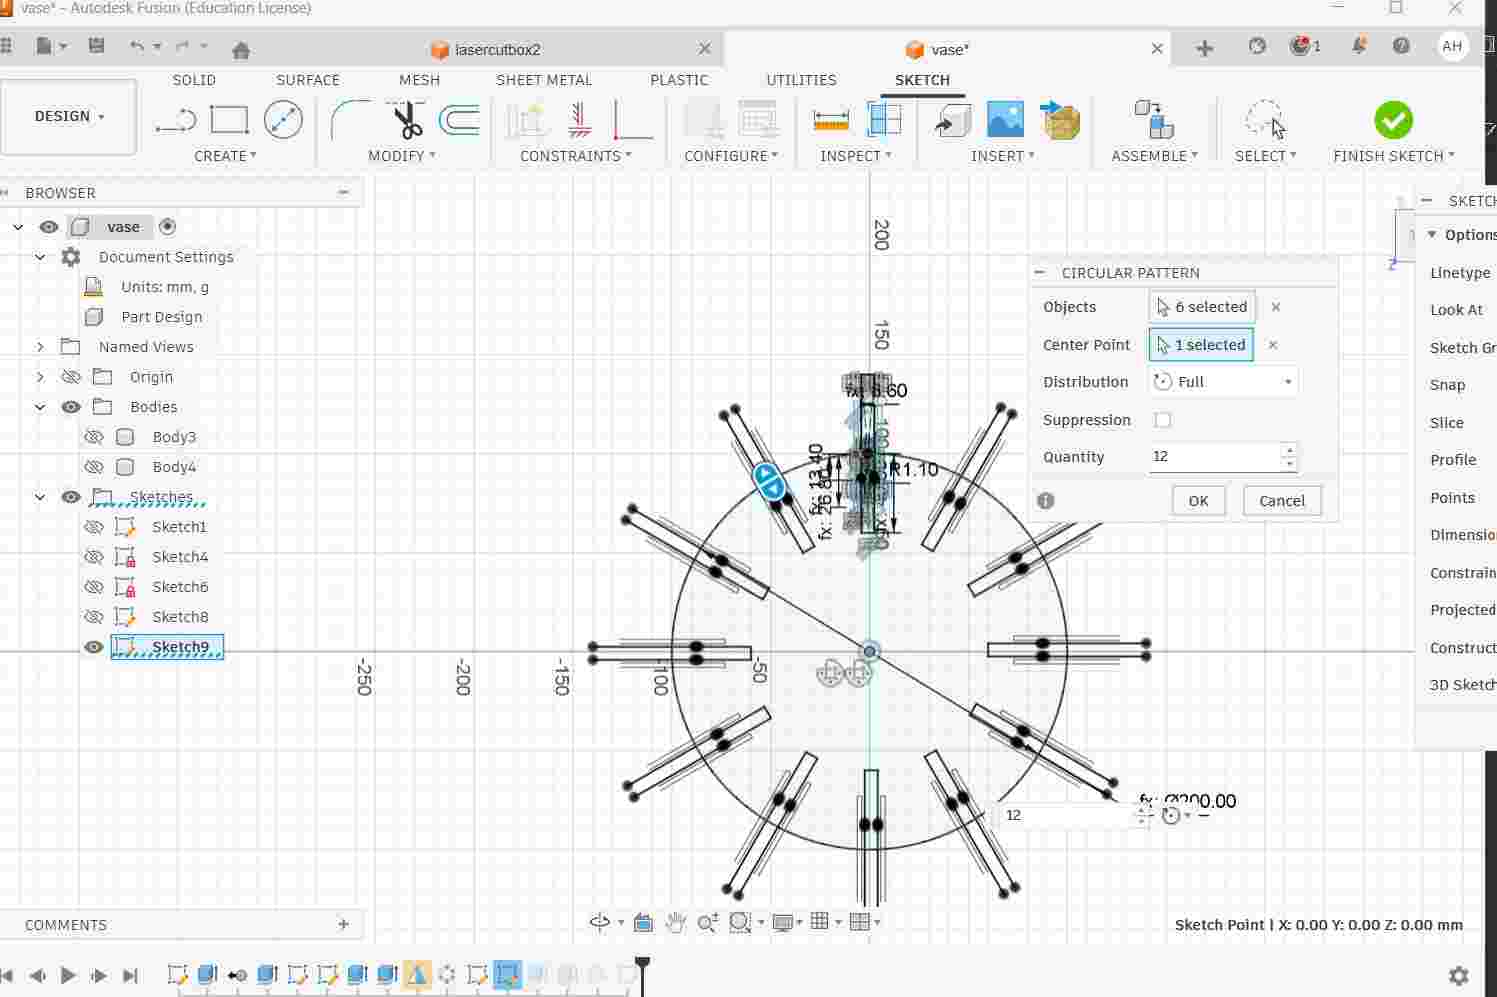The width and height of the screenshot is (1497, 997).
Task: Switch to the SOLID tab
Action: 194,80
